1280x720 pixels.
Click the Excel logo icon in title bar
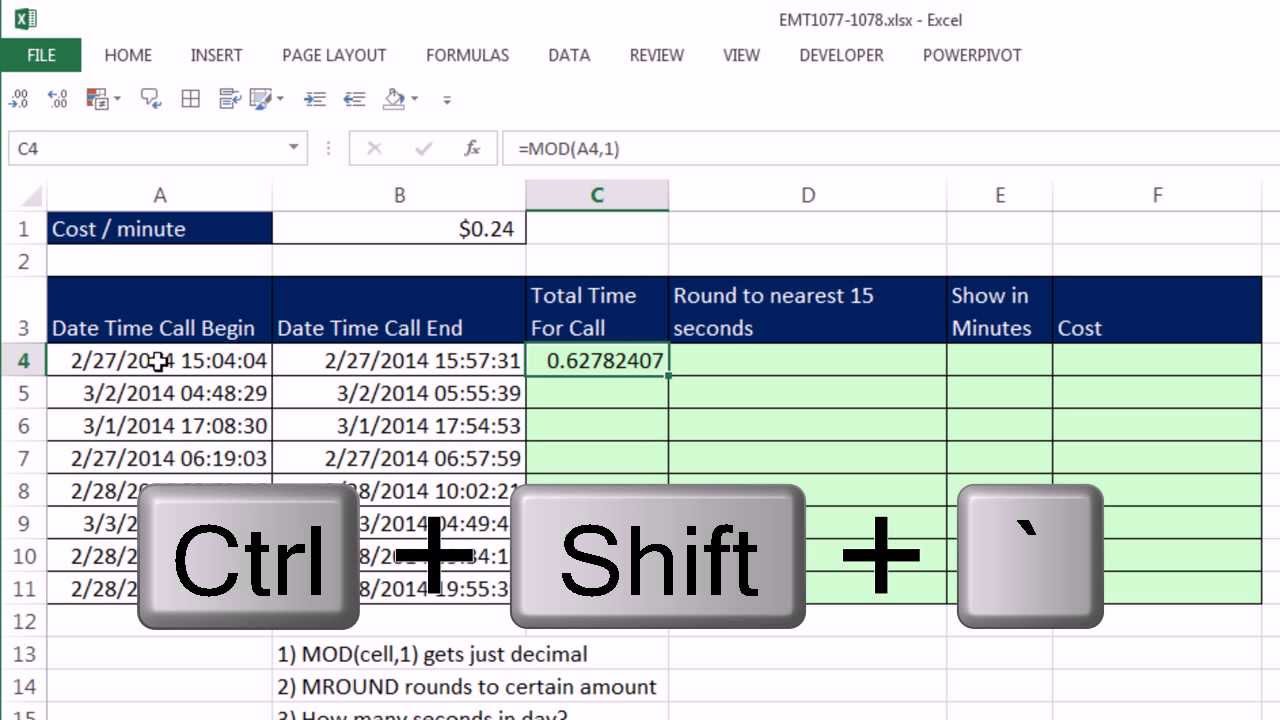(x=26, y=18)
